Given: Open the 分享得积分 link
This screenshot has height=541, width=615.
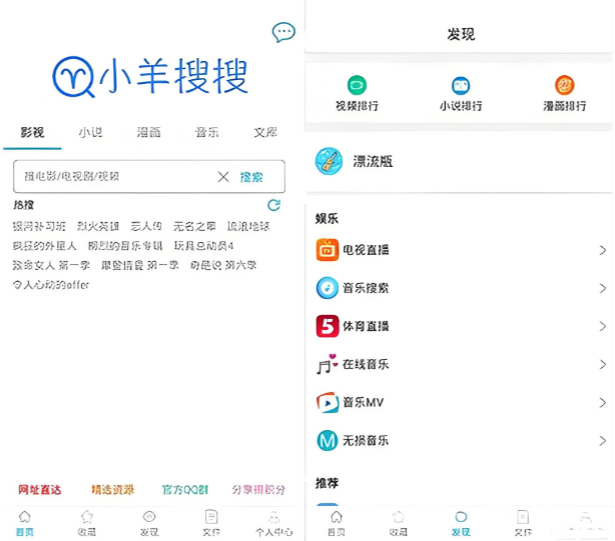Looking at the screenshot, I should tap(258, 490).
